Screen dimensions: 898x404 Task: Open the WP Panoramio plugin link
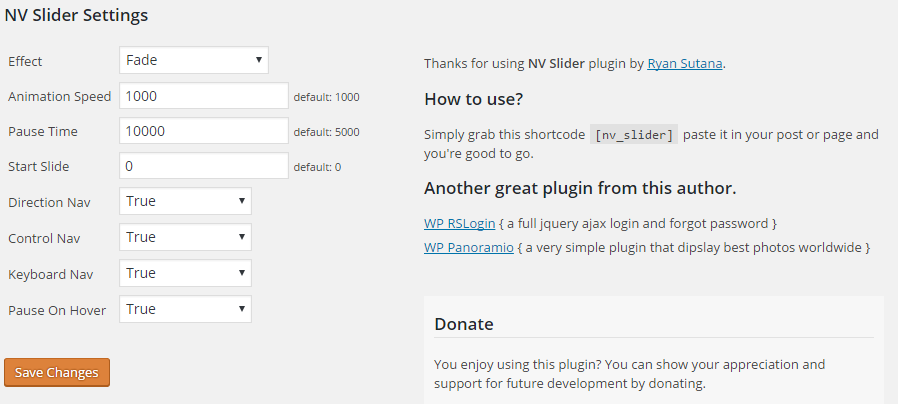(x=468, y=248)
